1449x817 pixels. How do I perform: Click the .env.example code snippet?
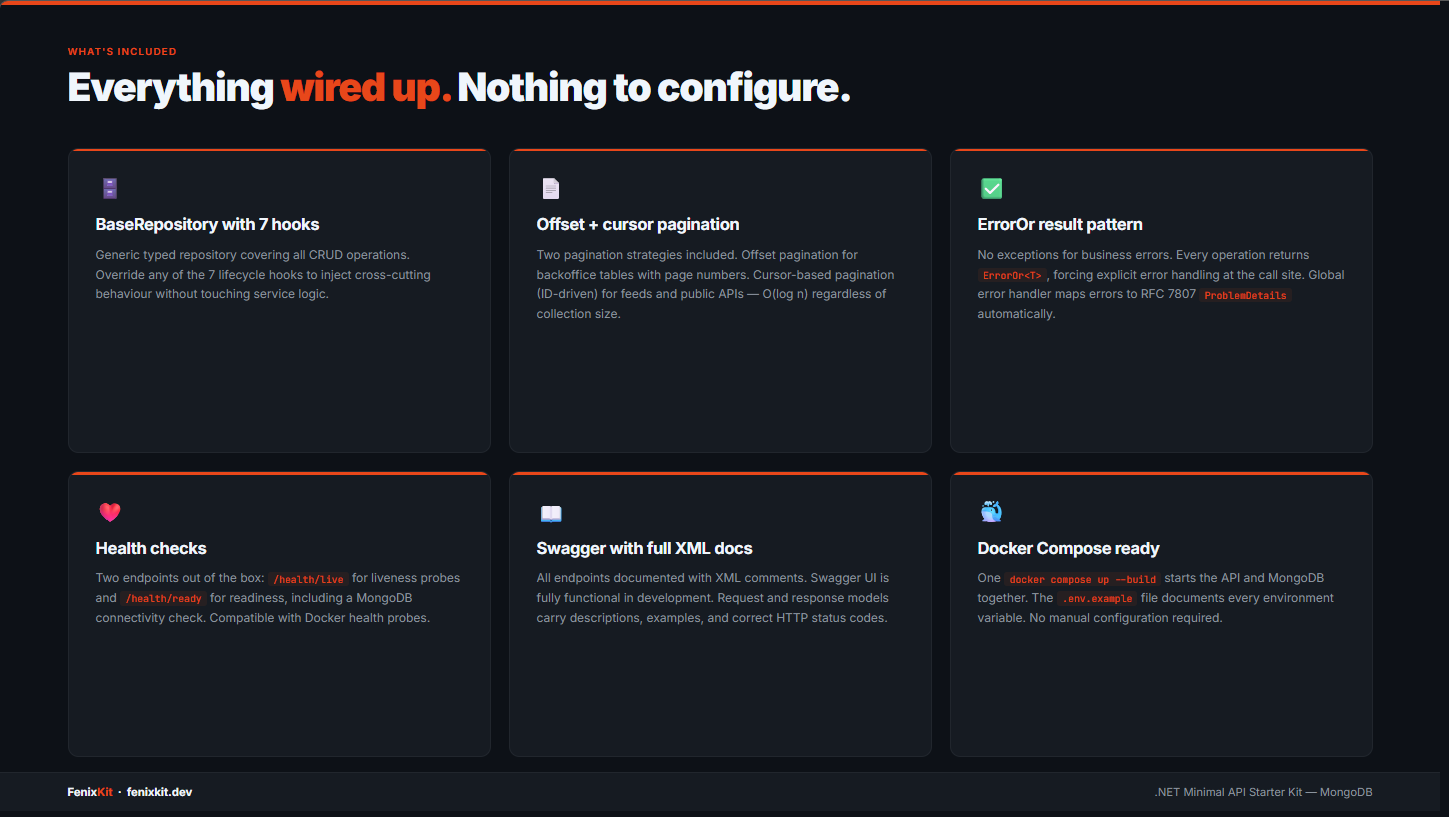tap(1098, 599)
